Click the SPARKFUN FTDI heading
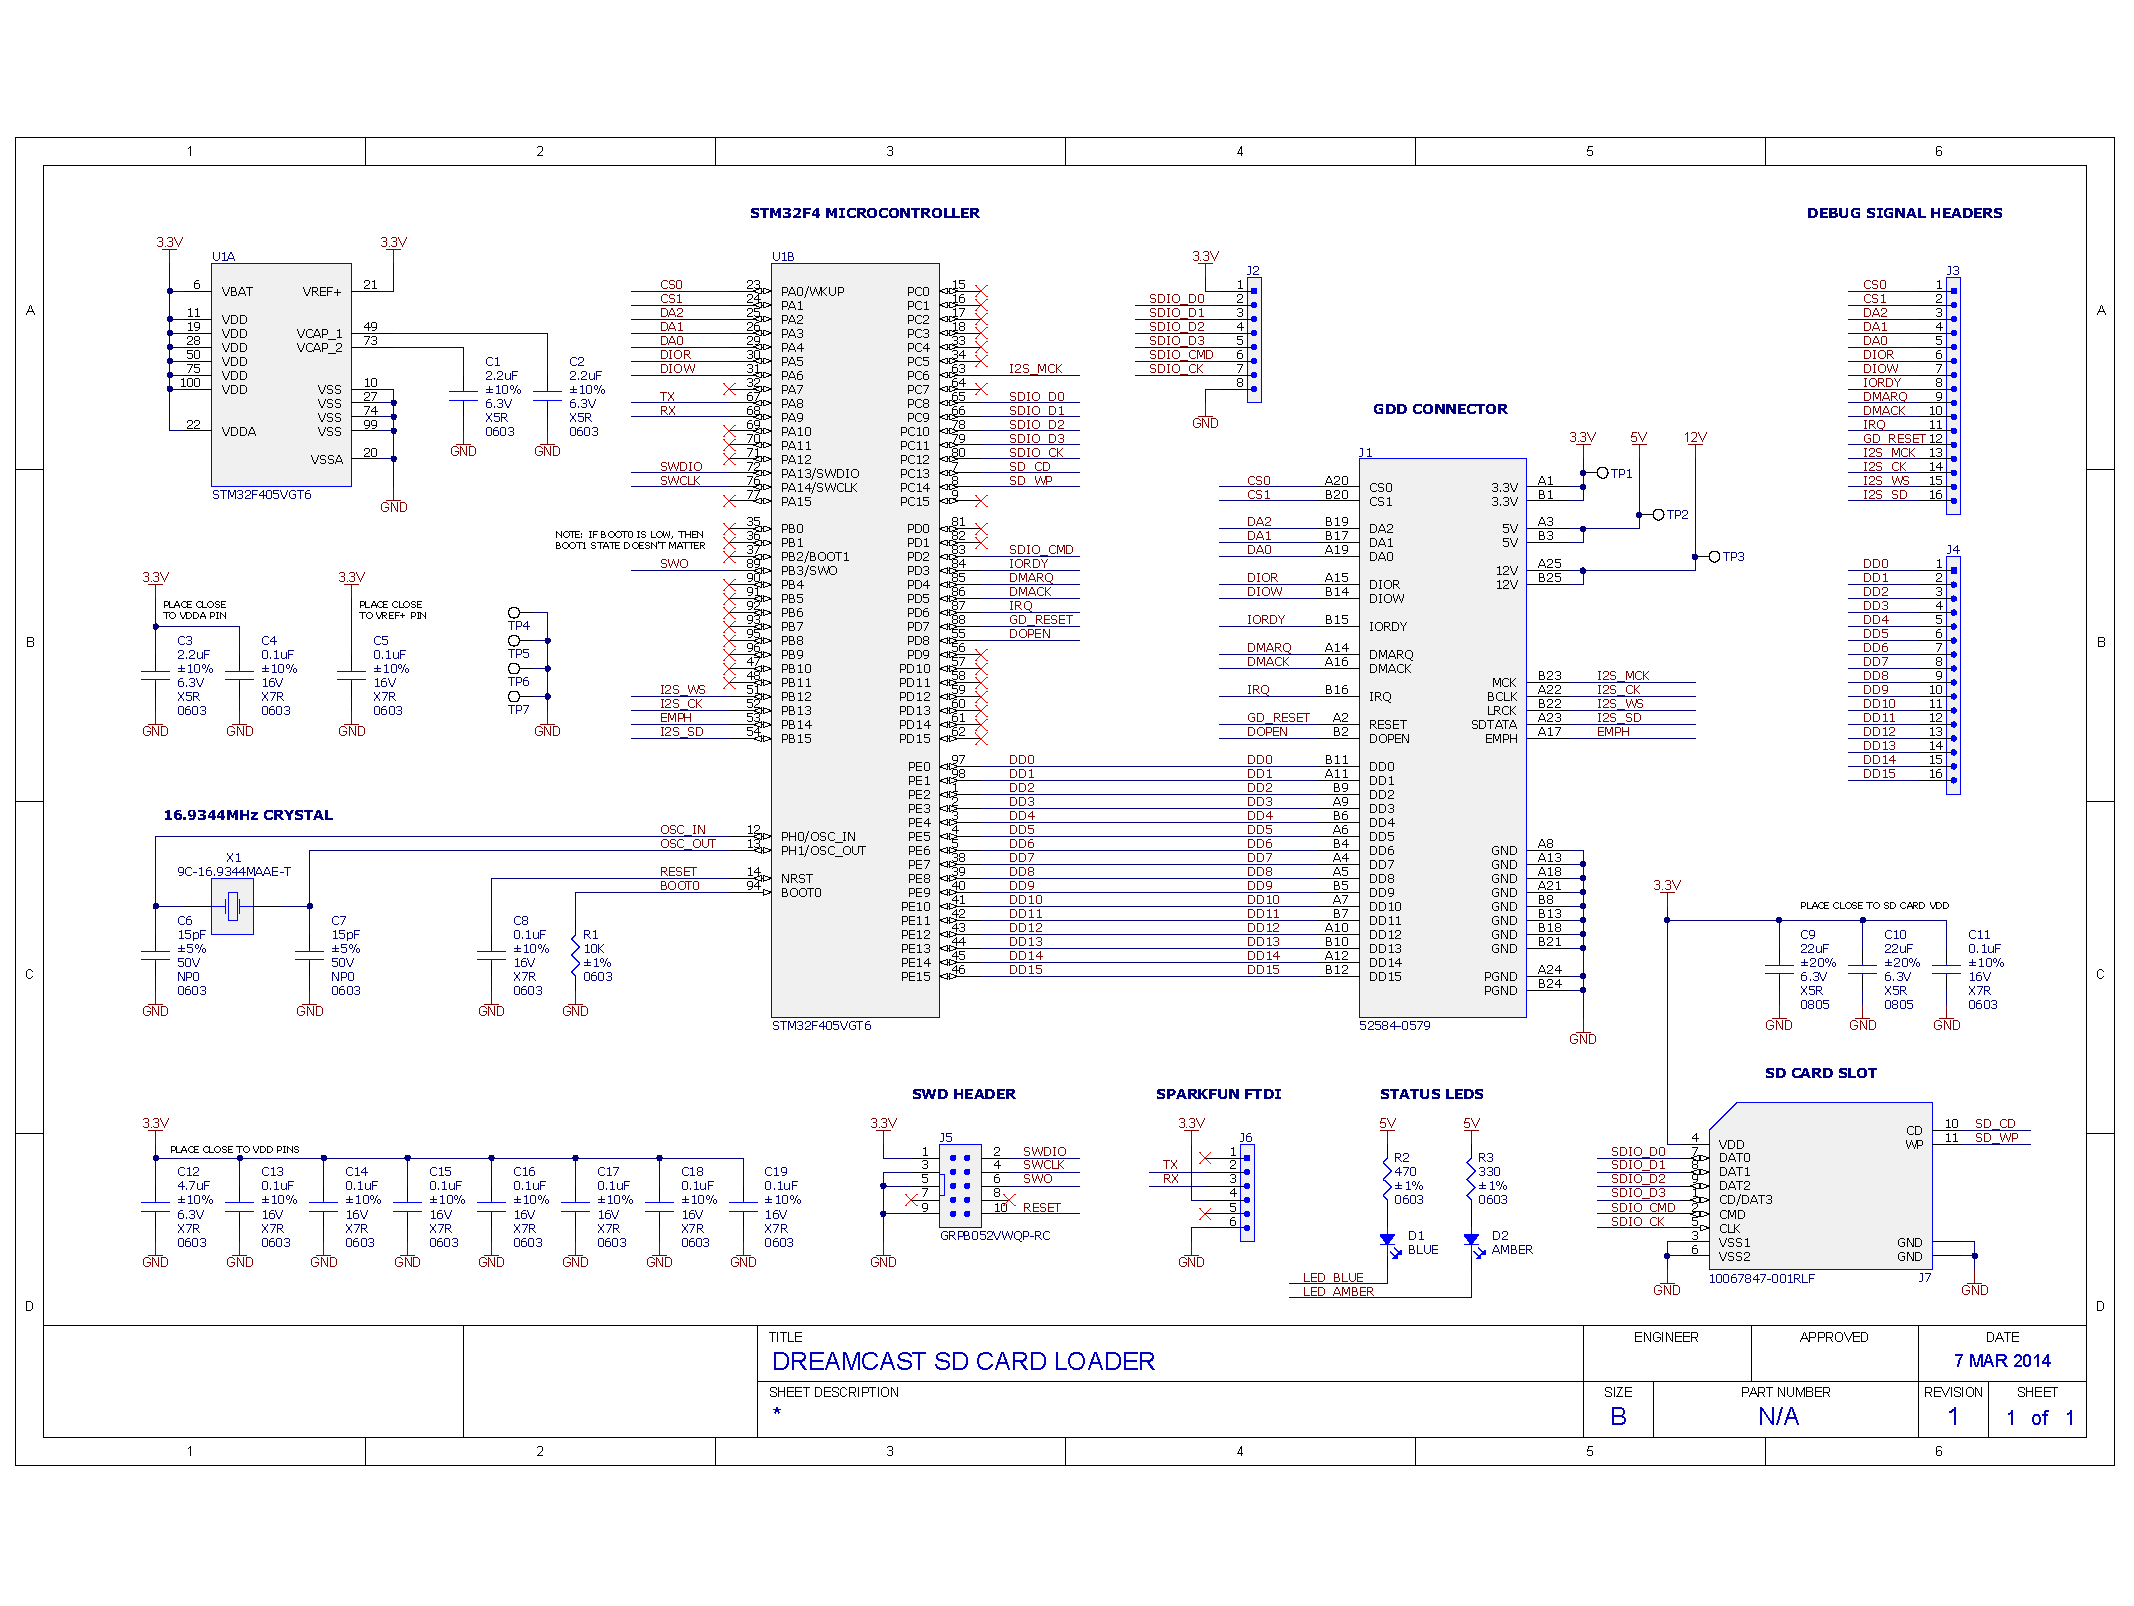This screenshot has height=1606, width=2134. [1218, 1094]
